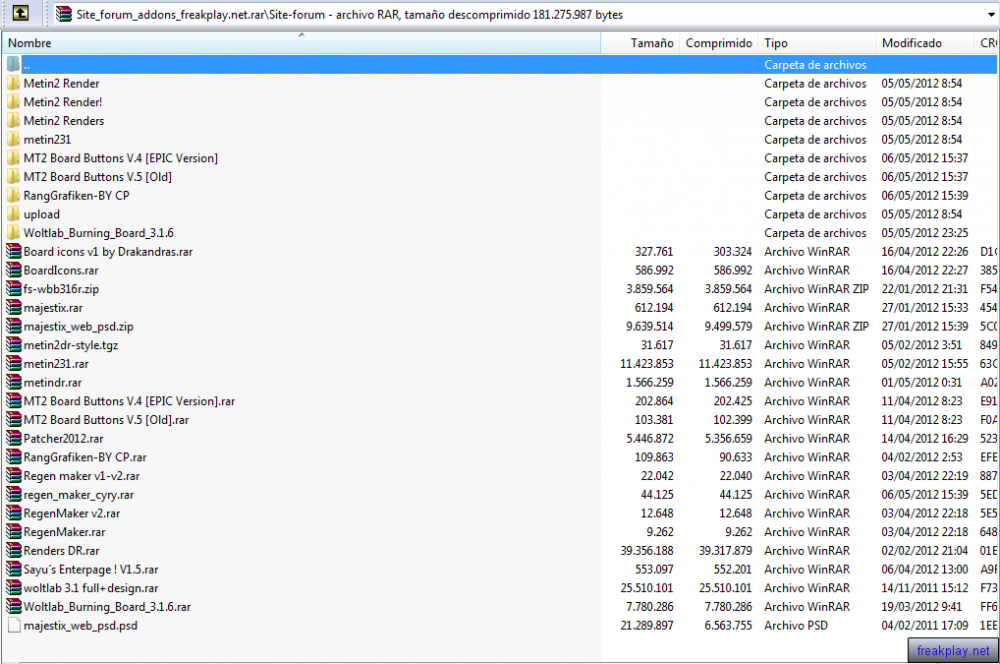Screen dimensions: 1000x664
Task: Click the freakplay.net watermark link
Action: click(x=953, y=651)
